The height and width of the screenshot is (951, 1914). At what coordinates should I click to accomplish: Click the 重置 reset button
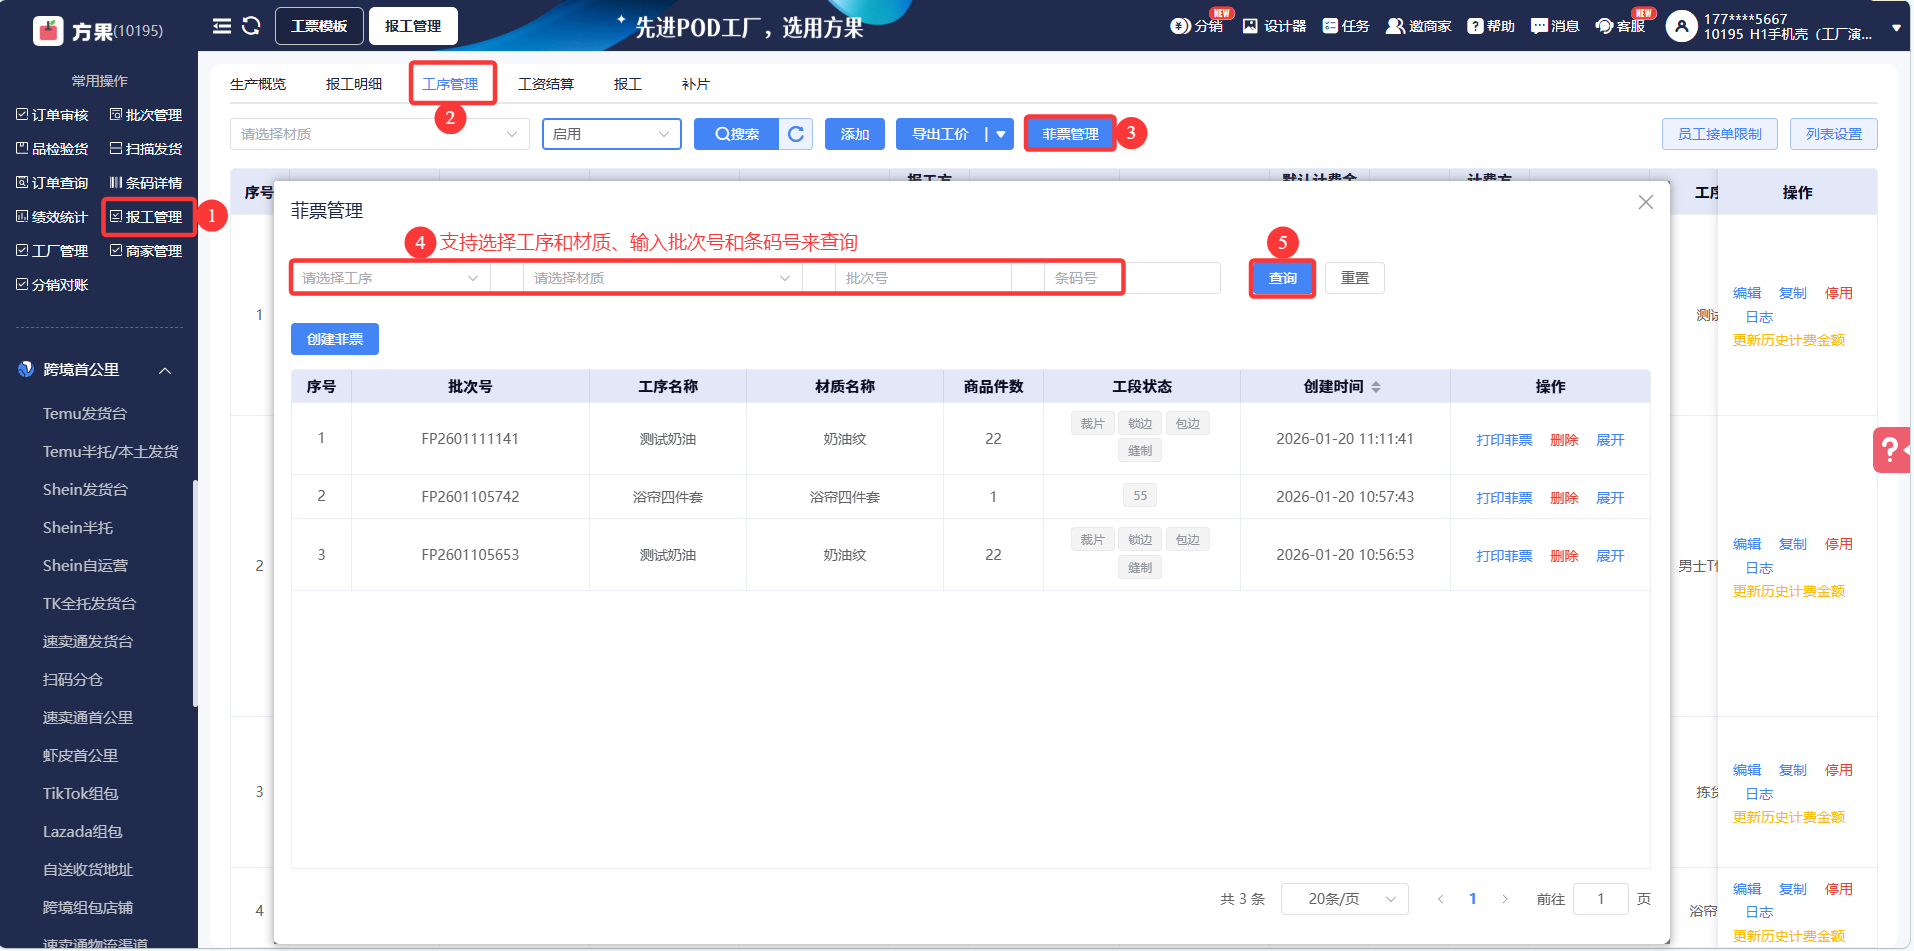pos(1354,278)
